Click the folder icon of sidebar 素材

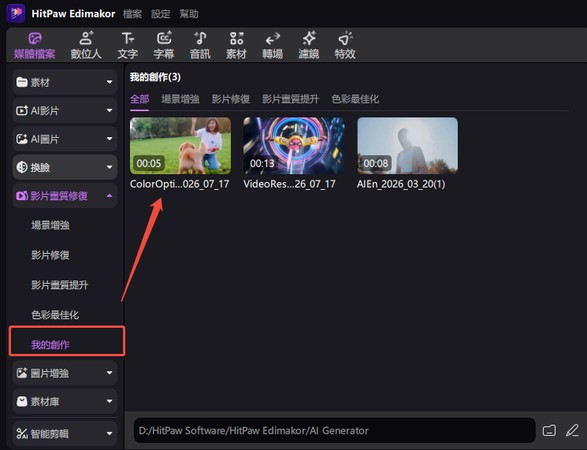[x=22, y=82]
